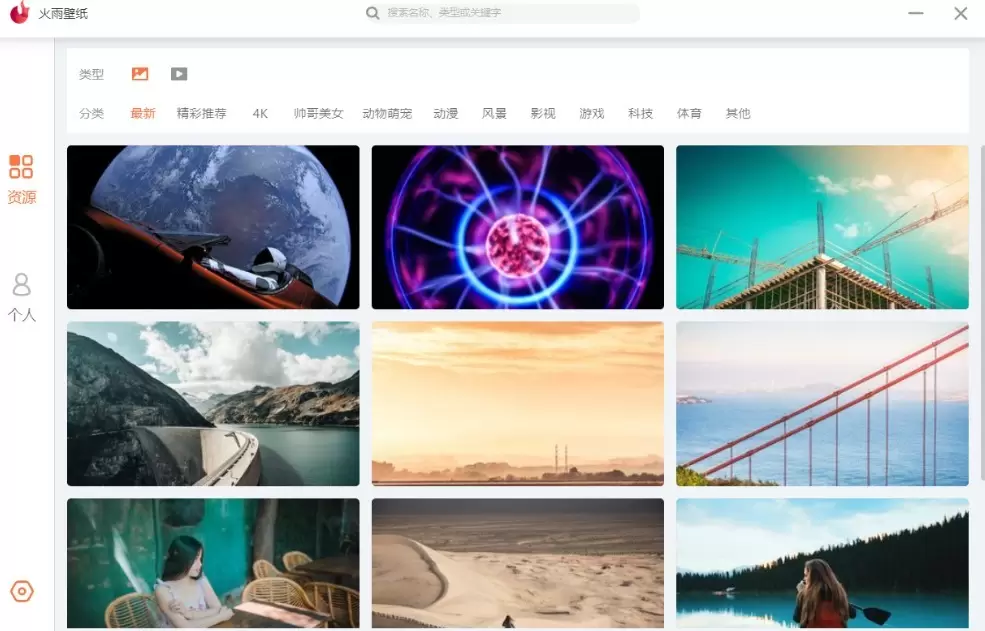Open the 资源 resources section

pos(21,180)
